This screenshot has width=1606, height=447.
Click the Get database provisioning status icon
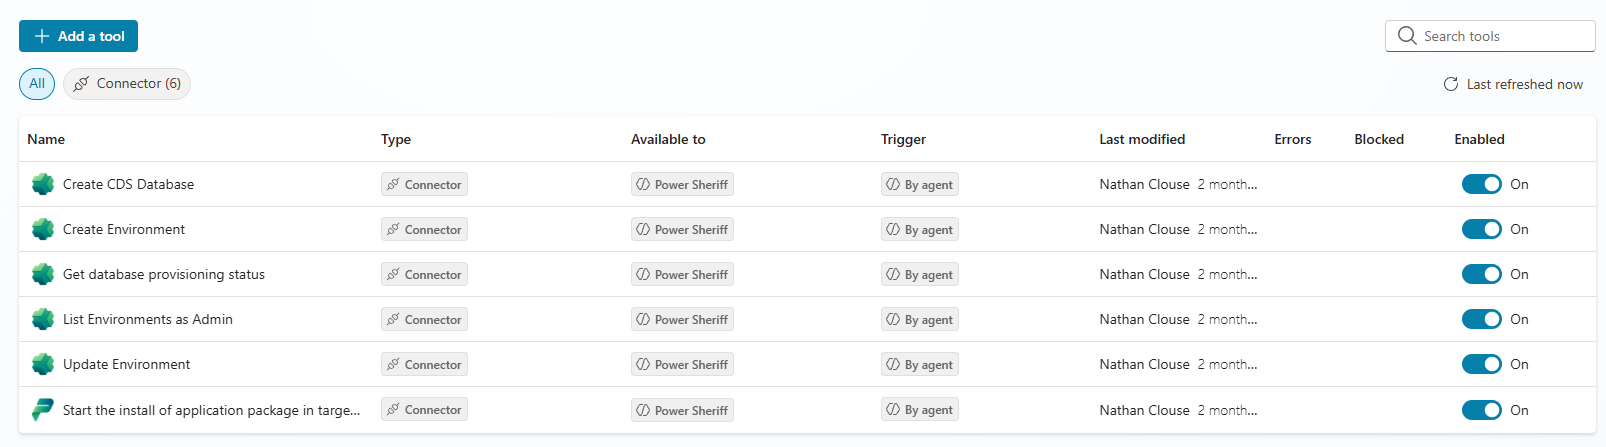(x=43, y=274)
